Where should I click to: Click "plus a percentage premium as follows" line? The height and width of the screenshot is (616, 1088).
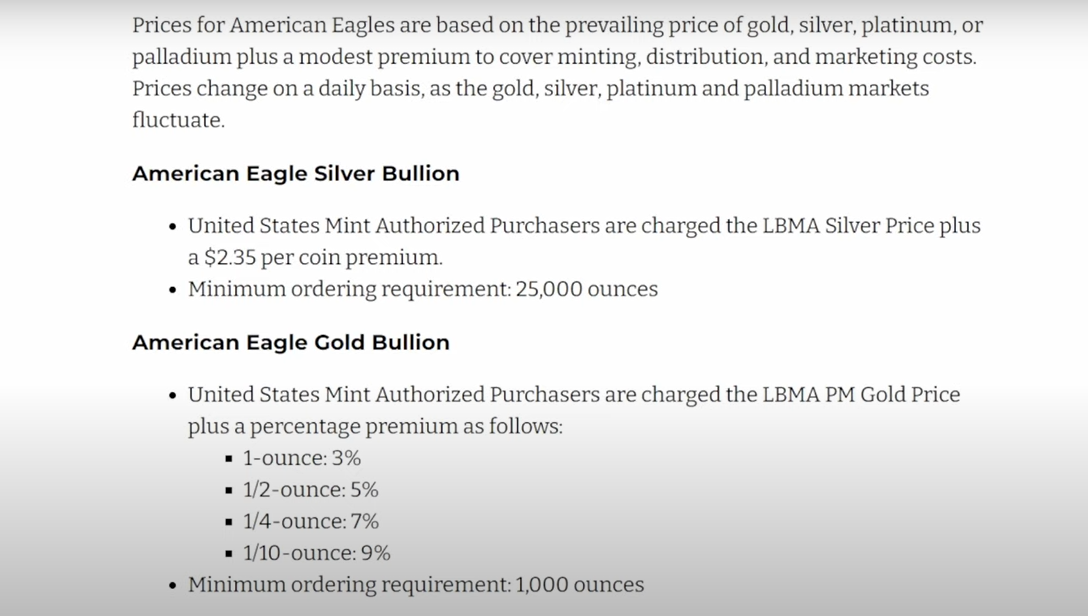click(x=375, y=426)
